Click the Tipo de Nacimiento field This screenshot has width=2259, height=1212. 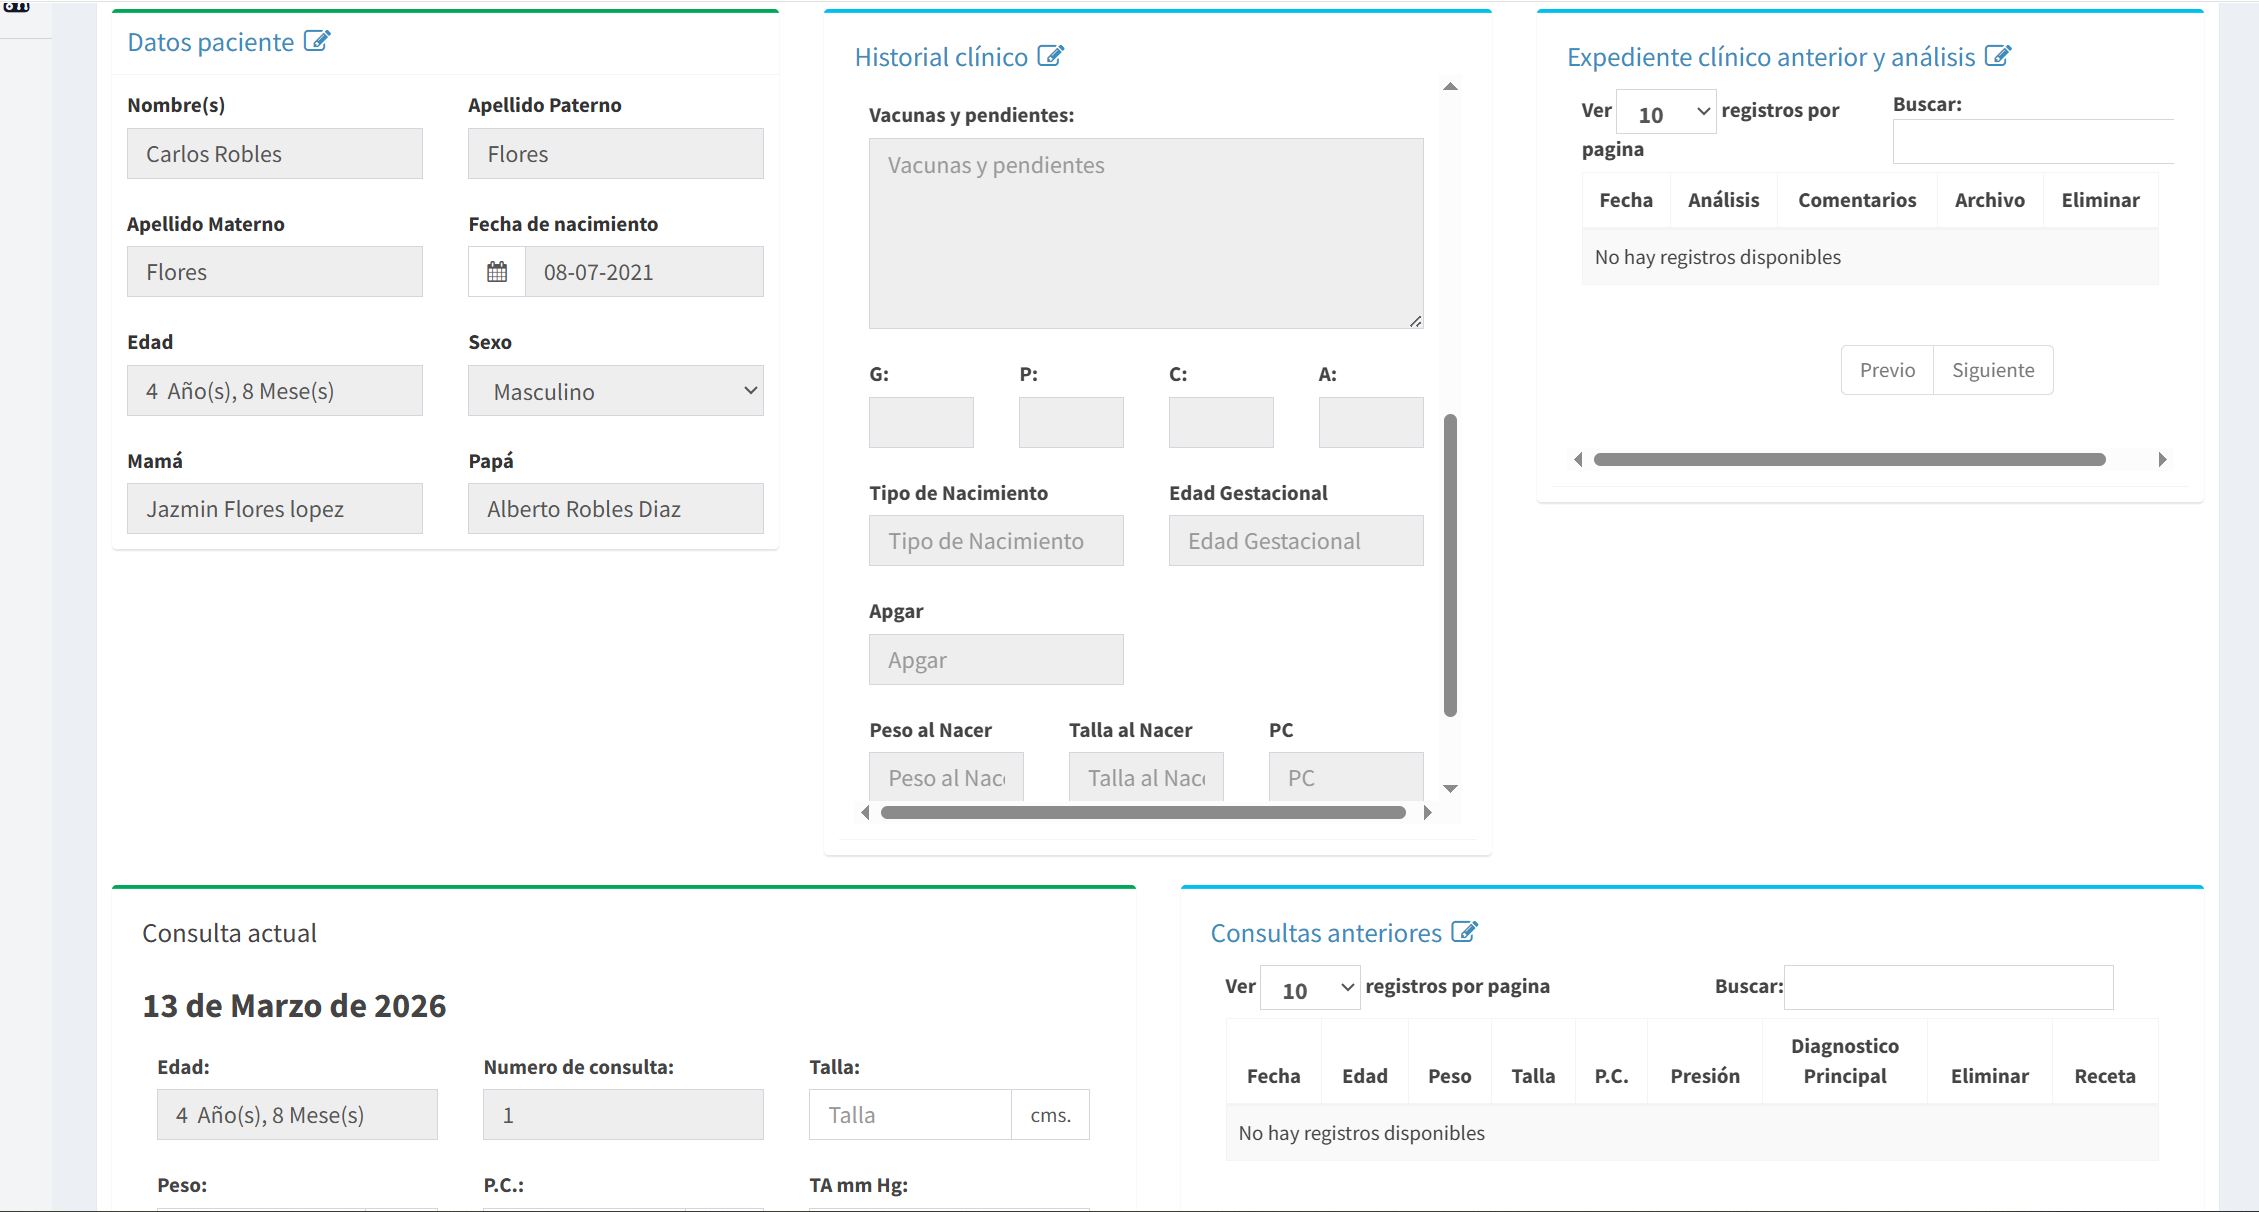(996, 540)
